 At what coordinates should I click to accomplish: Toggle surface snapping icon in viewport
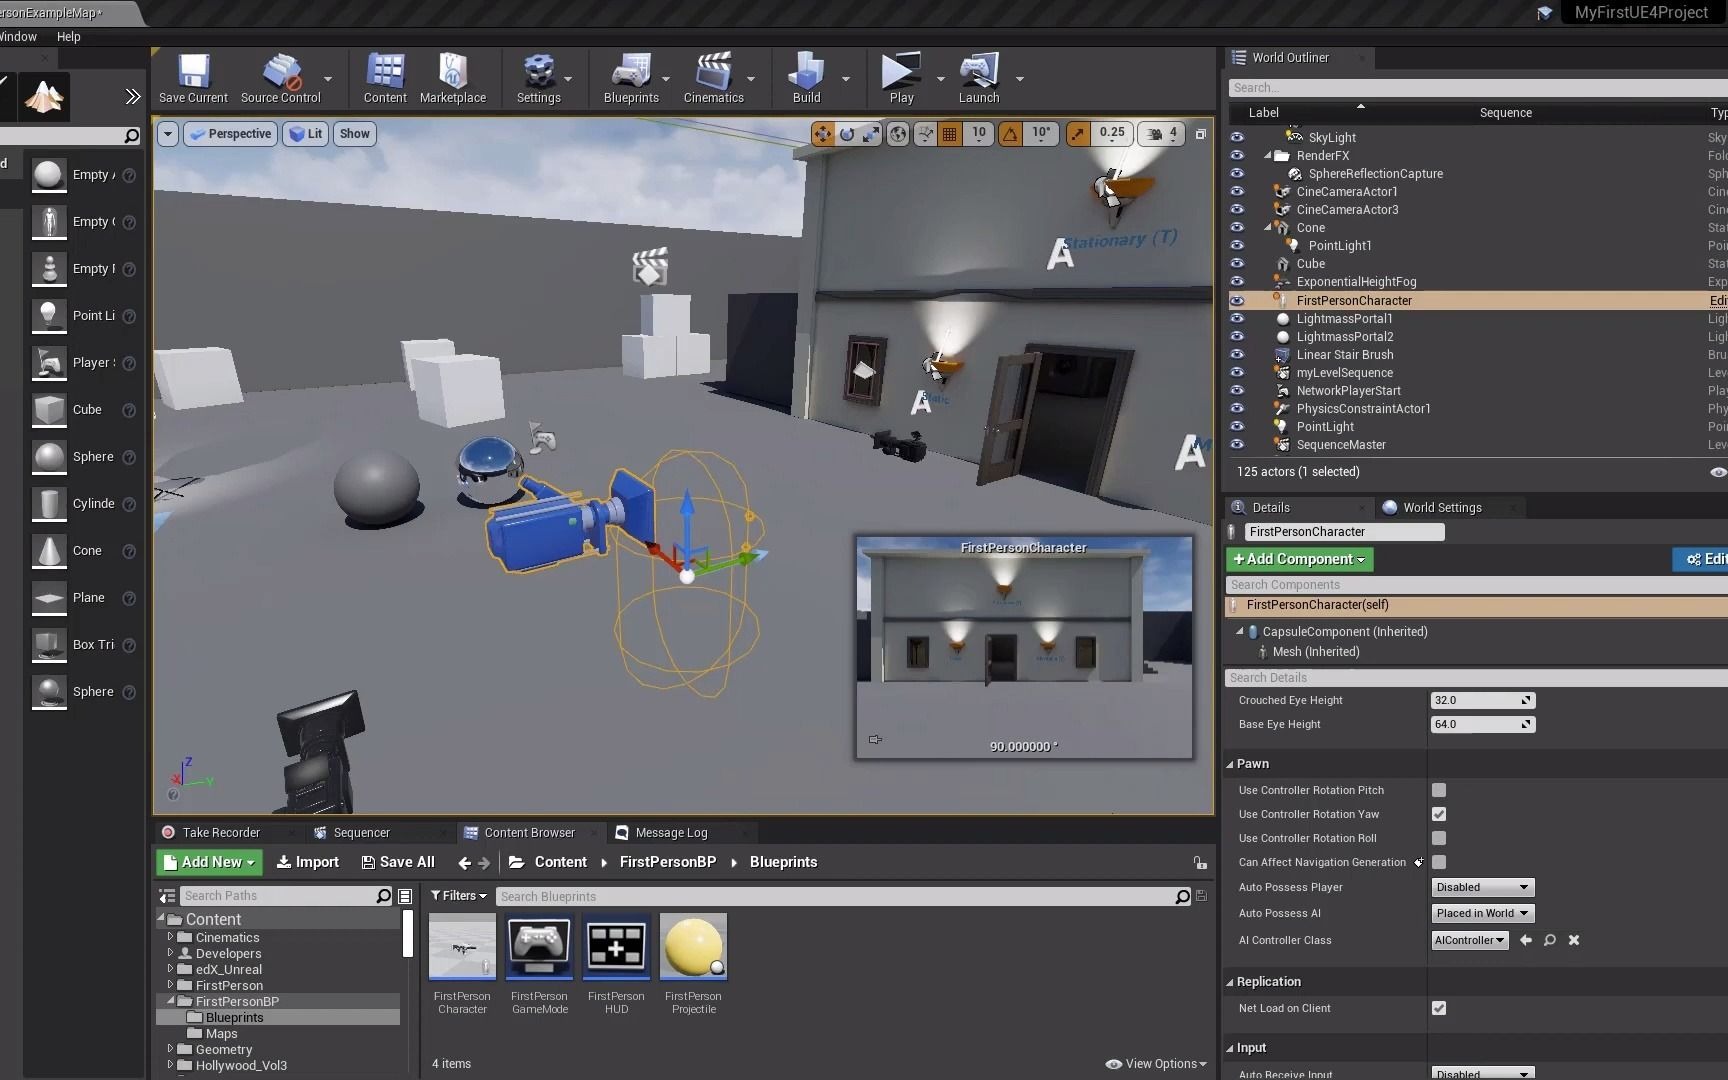(925, 134)
